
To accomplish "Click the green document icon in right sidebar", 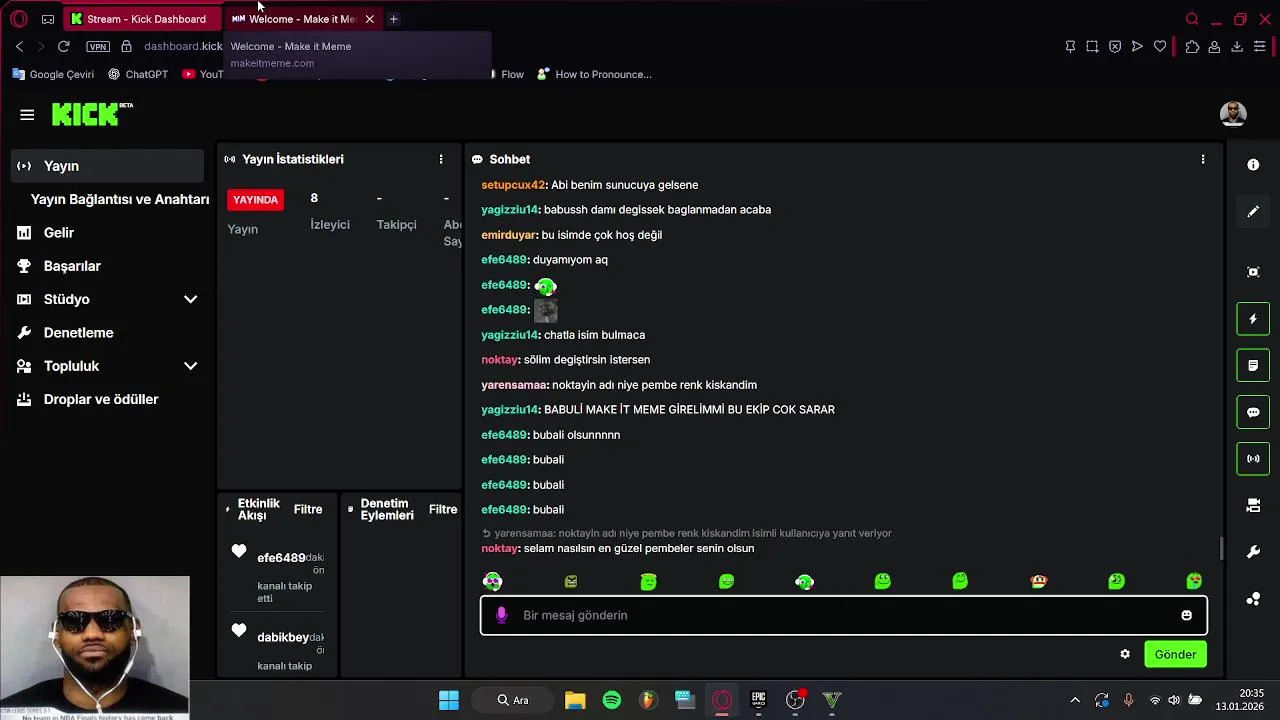I will pos(1253,366).
